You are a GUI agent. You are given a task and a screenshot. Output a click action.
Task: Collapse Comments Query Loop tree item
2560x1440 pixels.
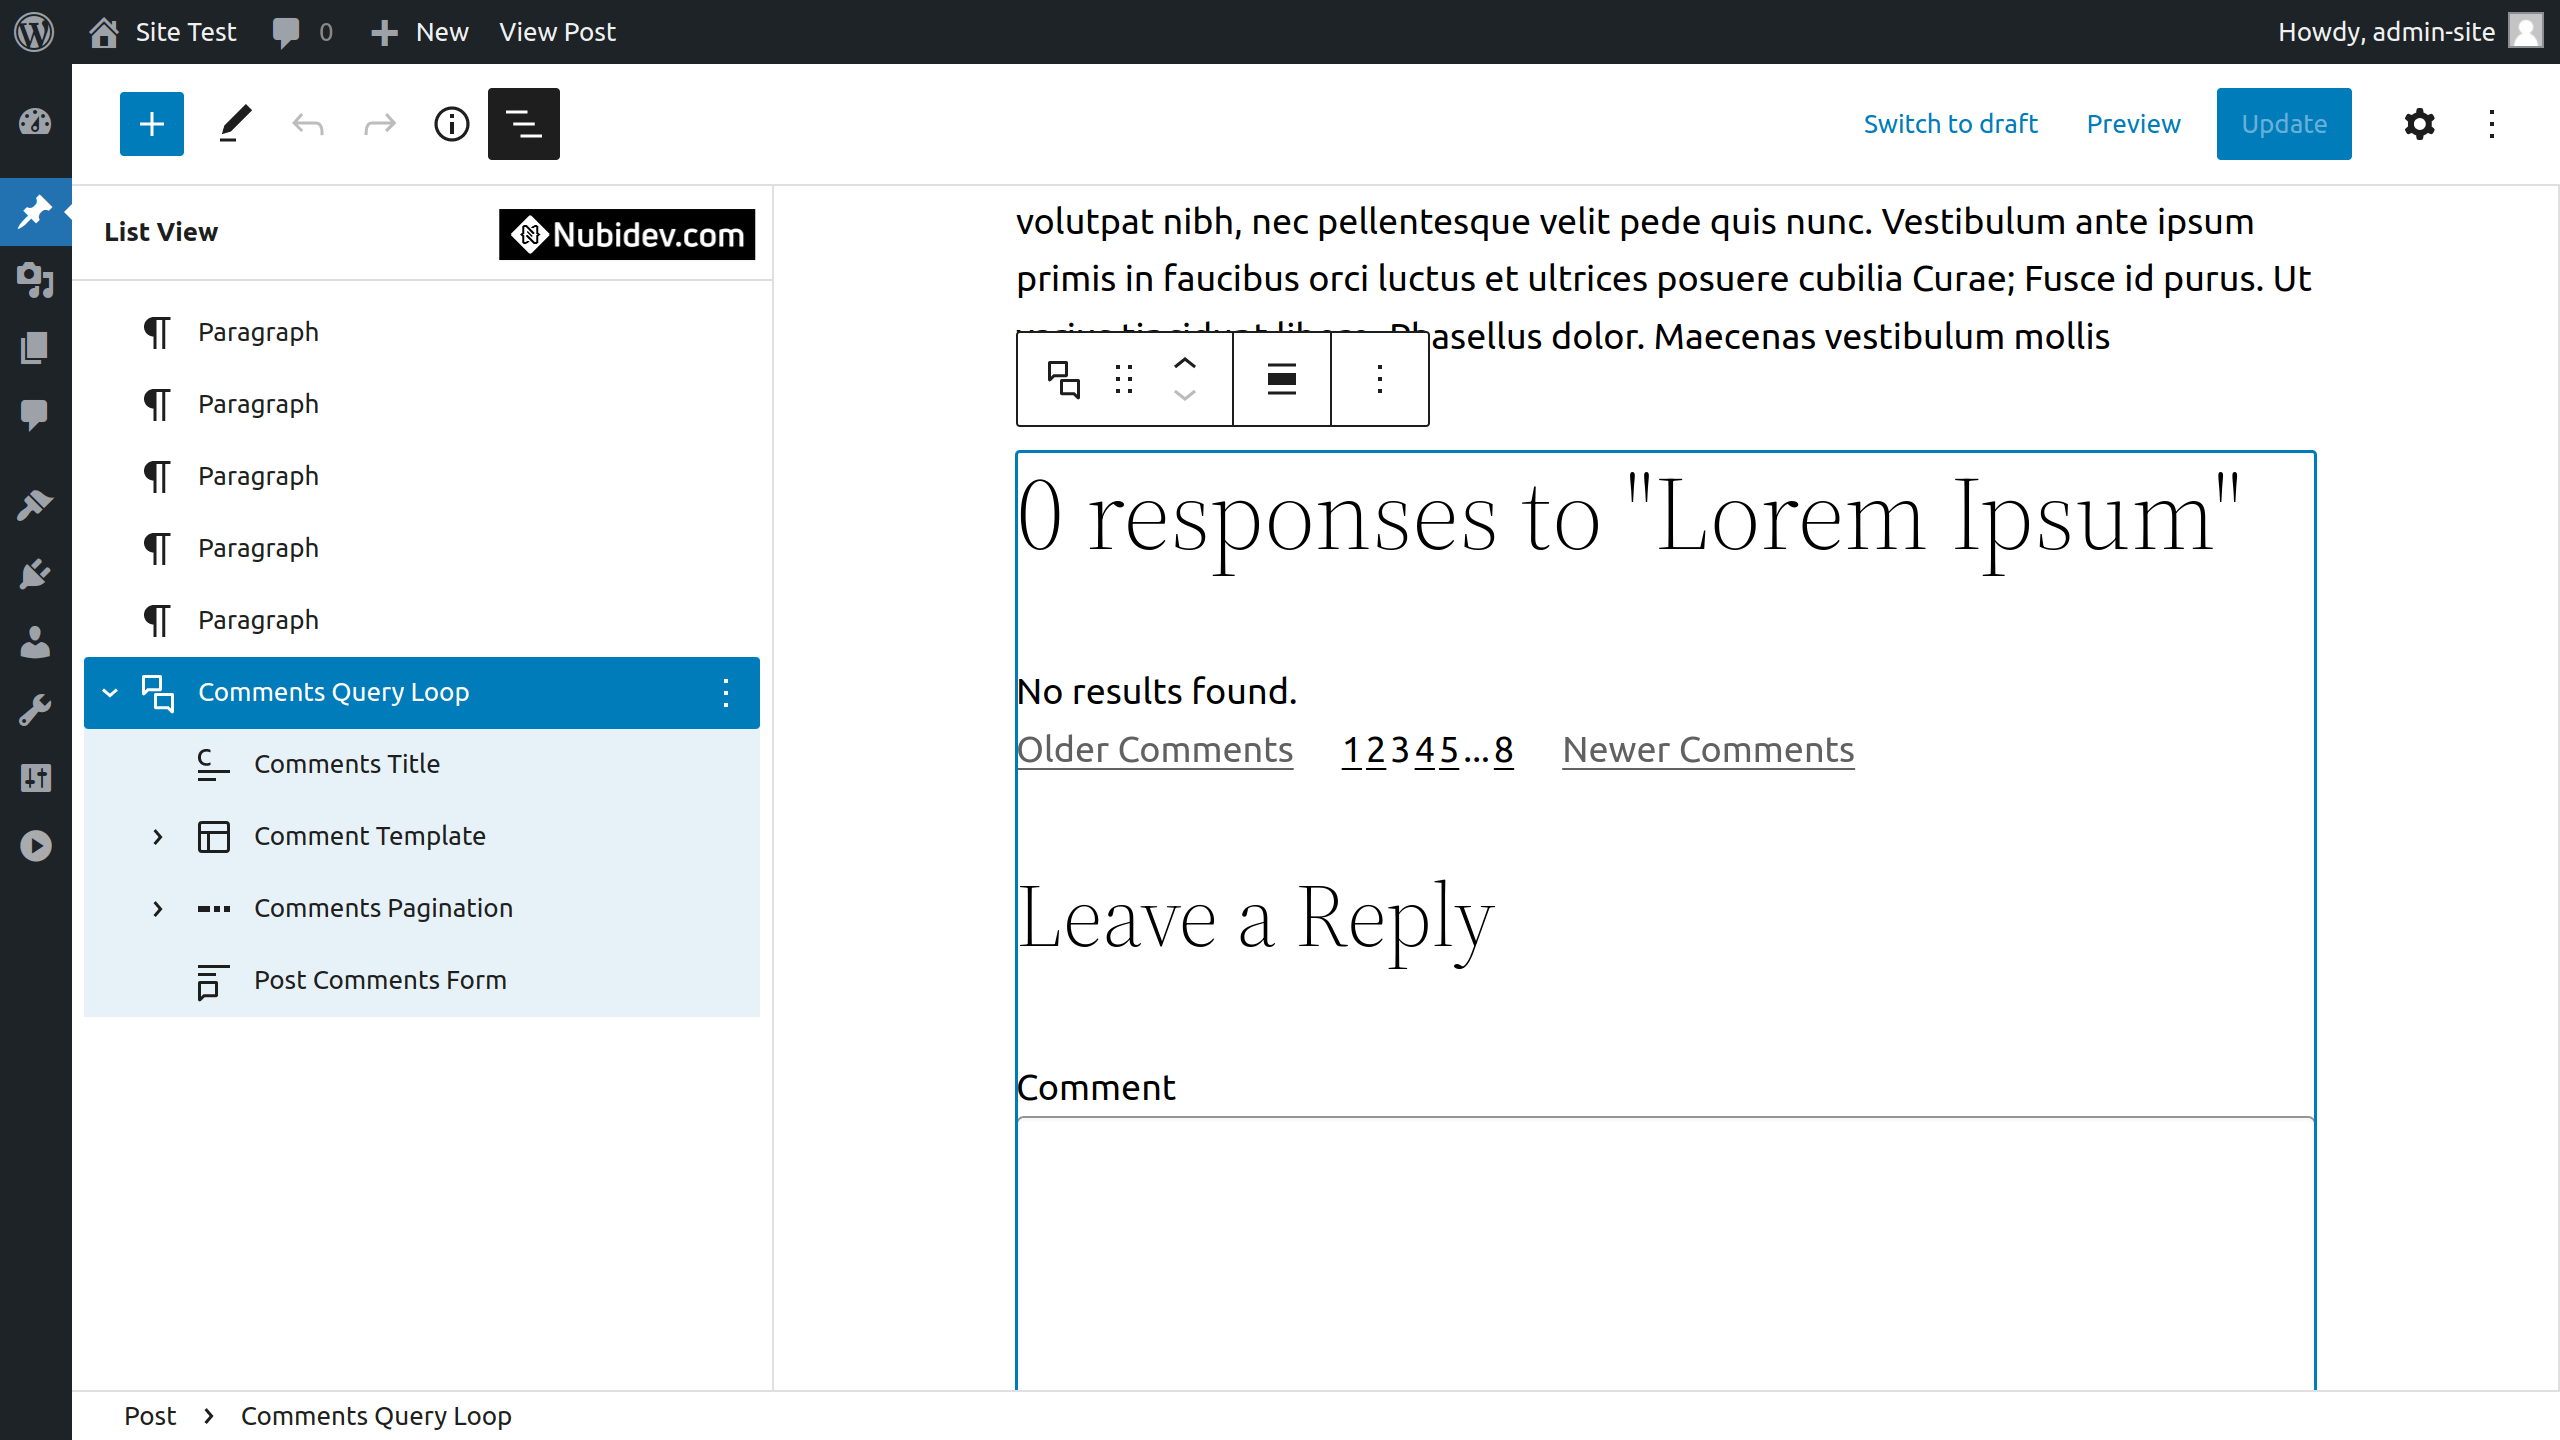click(x=110, y=692)
